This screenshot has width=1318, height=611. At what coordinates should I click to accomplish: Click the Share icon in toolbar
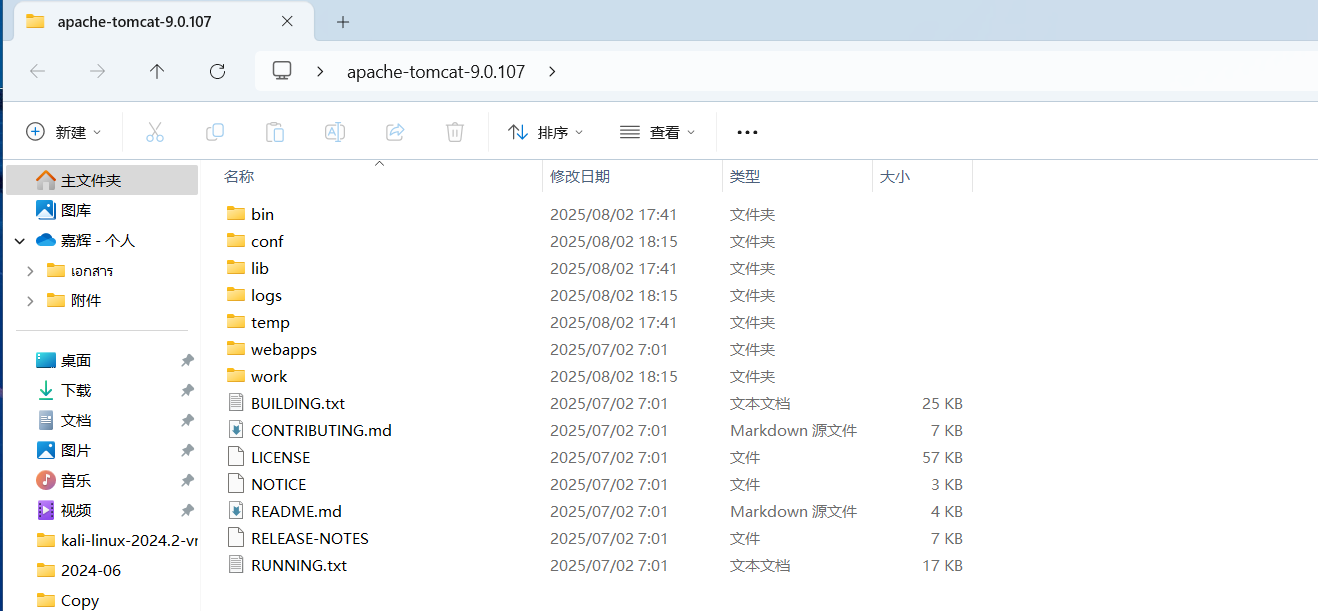pyautogui.click(x=395, y=132)
